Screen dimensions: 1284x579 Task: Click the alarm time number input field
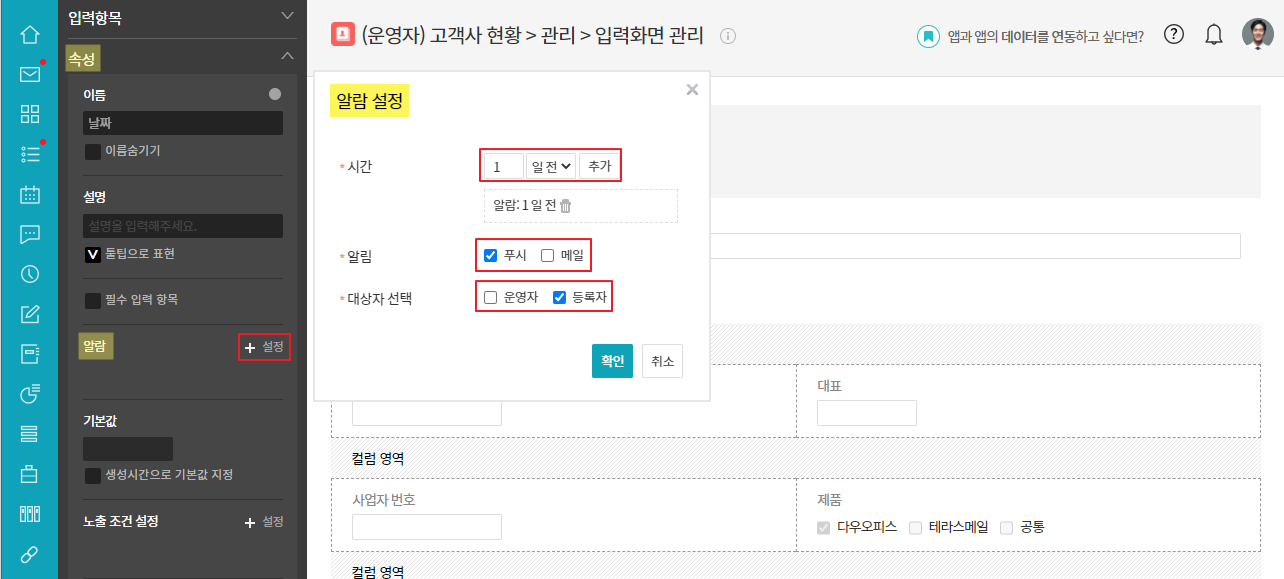[504, 166]
